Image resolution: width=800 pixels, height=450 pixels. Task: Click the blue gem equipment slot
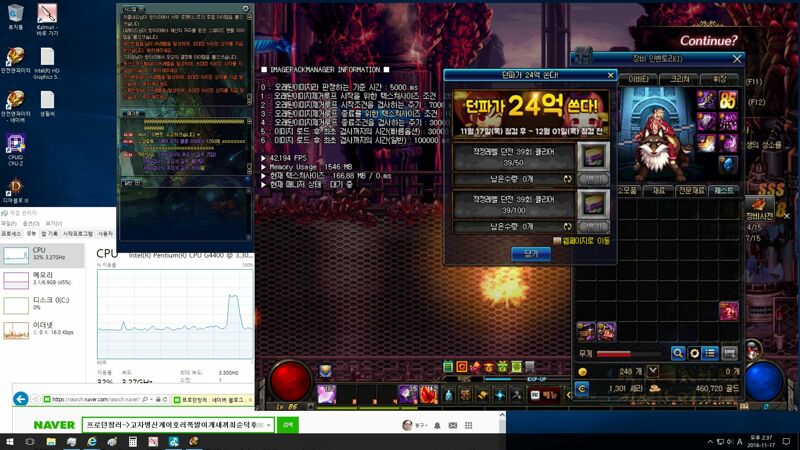(x=728, y=165)
